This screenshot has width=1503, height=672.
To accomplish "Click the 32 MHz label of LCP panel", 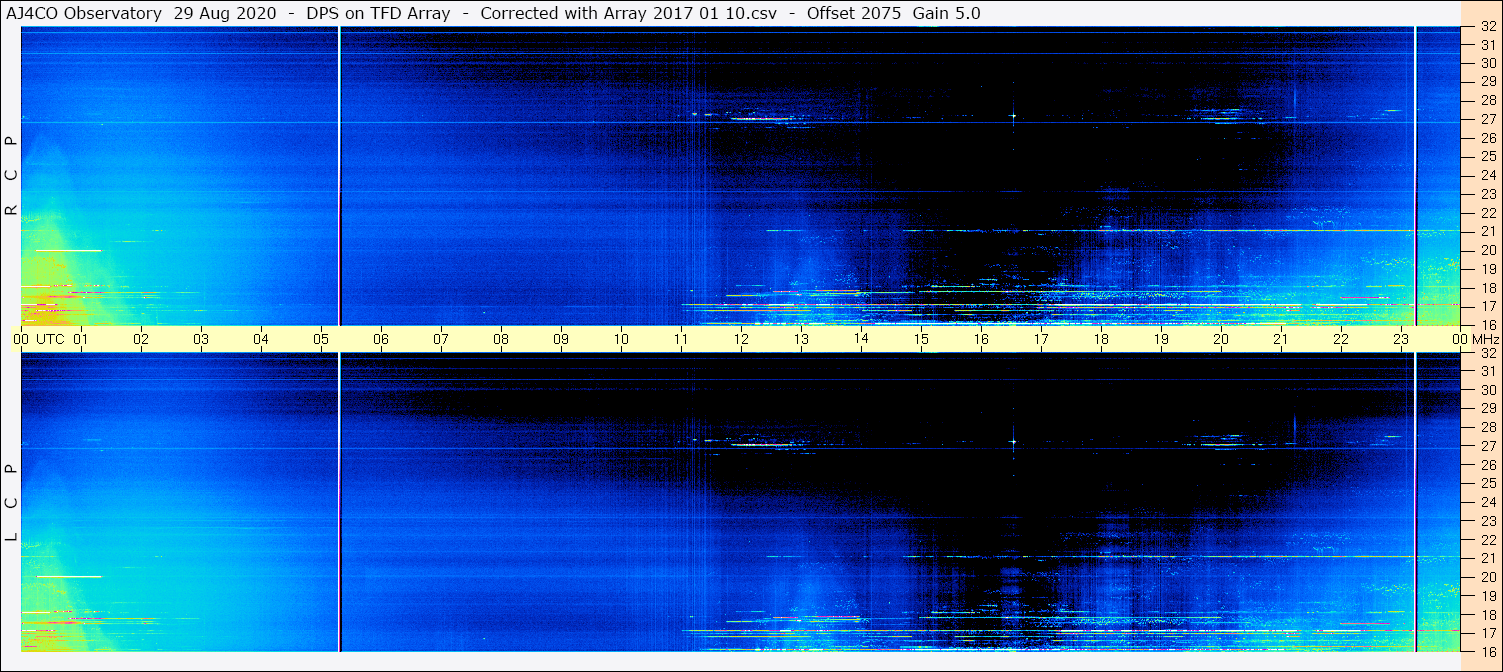I will tap(1487, 353).
